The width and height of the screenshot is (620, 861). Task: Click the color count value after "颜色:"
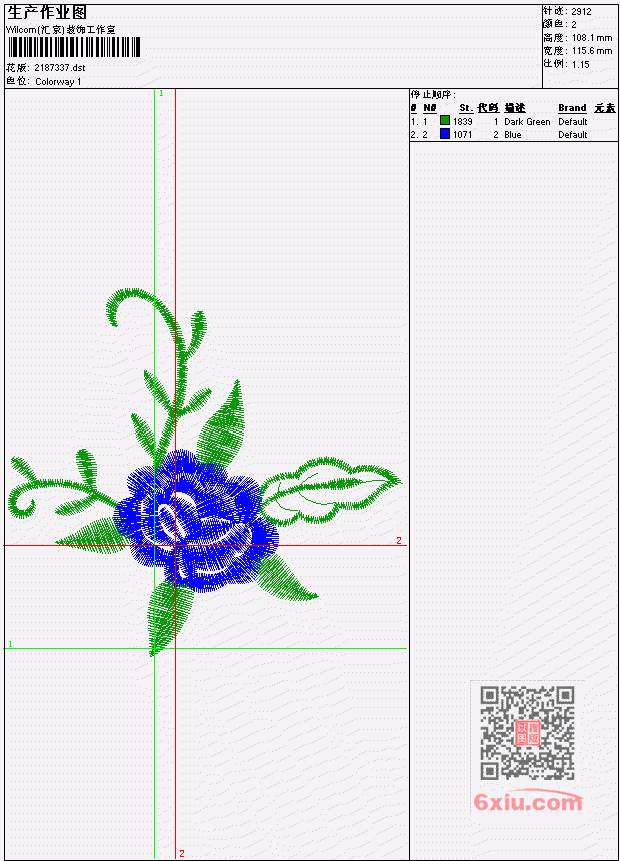(574, 25)
